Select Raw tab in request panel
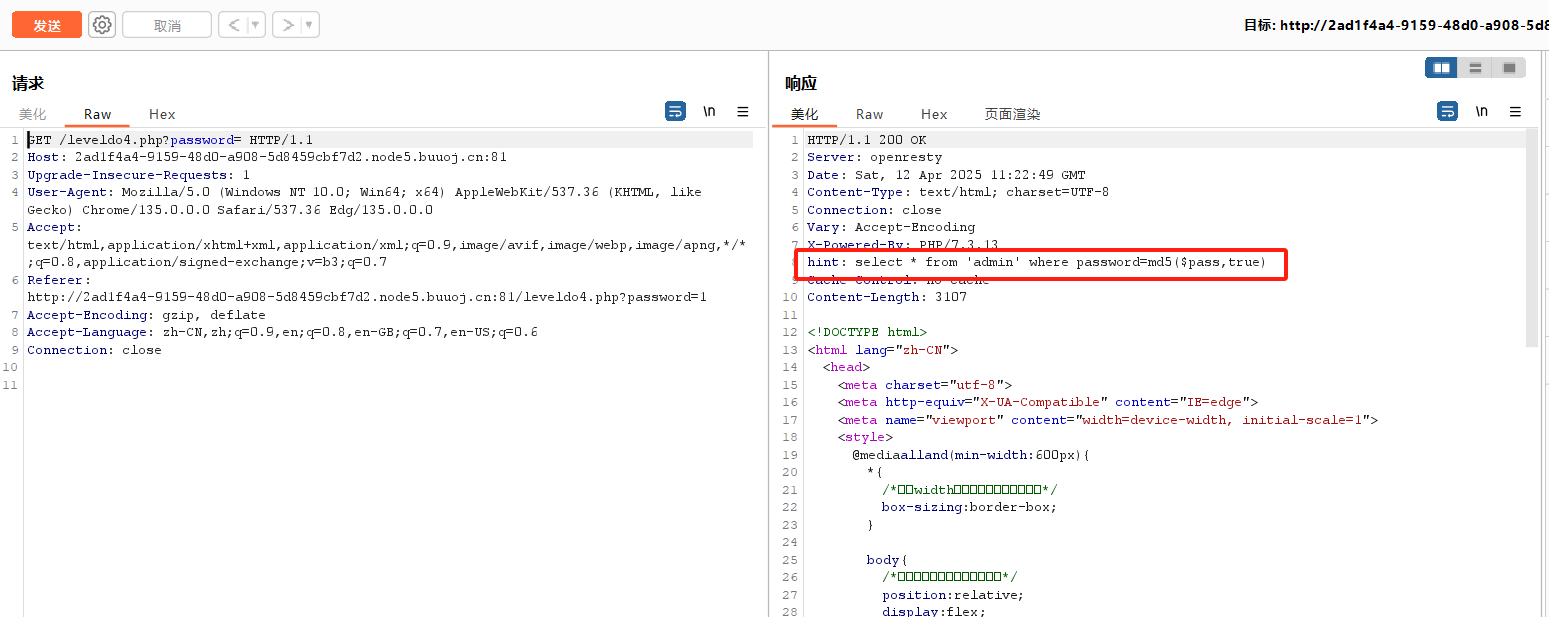Screen dimensions: 1549x617 [98, 114]
